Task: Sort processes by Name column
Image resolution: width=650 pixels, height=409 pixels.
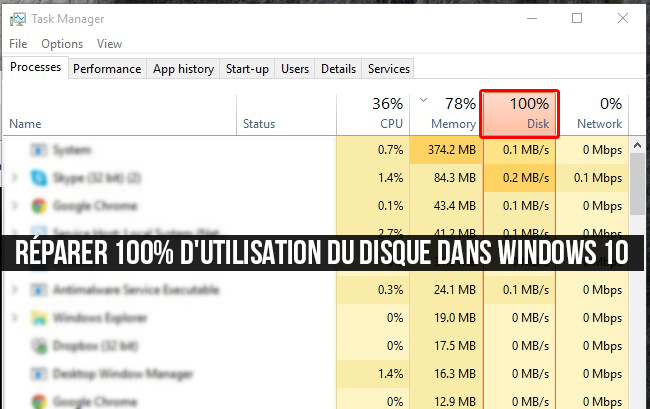Action: 120,114
